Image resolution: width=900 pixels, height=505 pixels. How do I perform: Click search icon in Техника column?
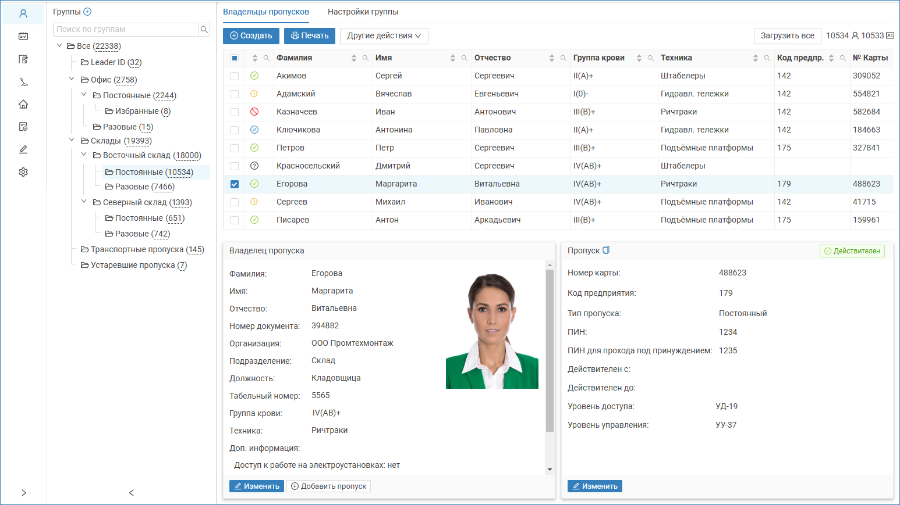[767, 58]
